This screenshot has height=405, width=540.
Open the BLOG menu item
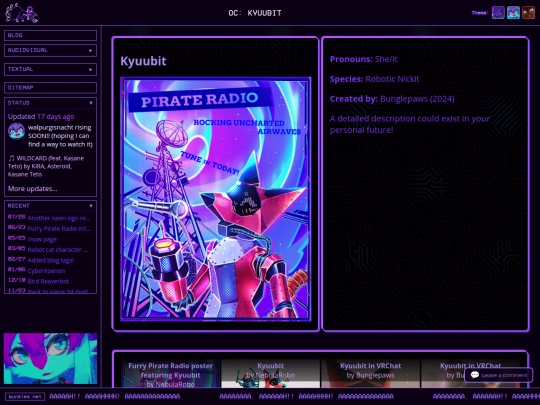click(50, 35)
